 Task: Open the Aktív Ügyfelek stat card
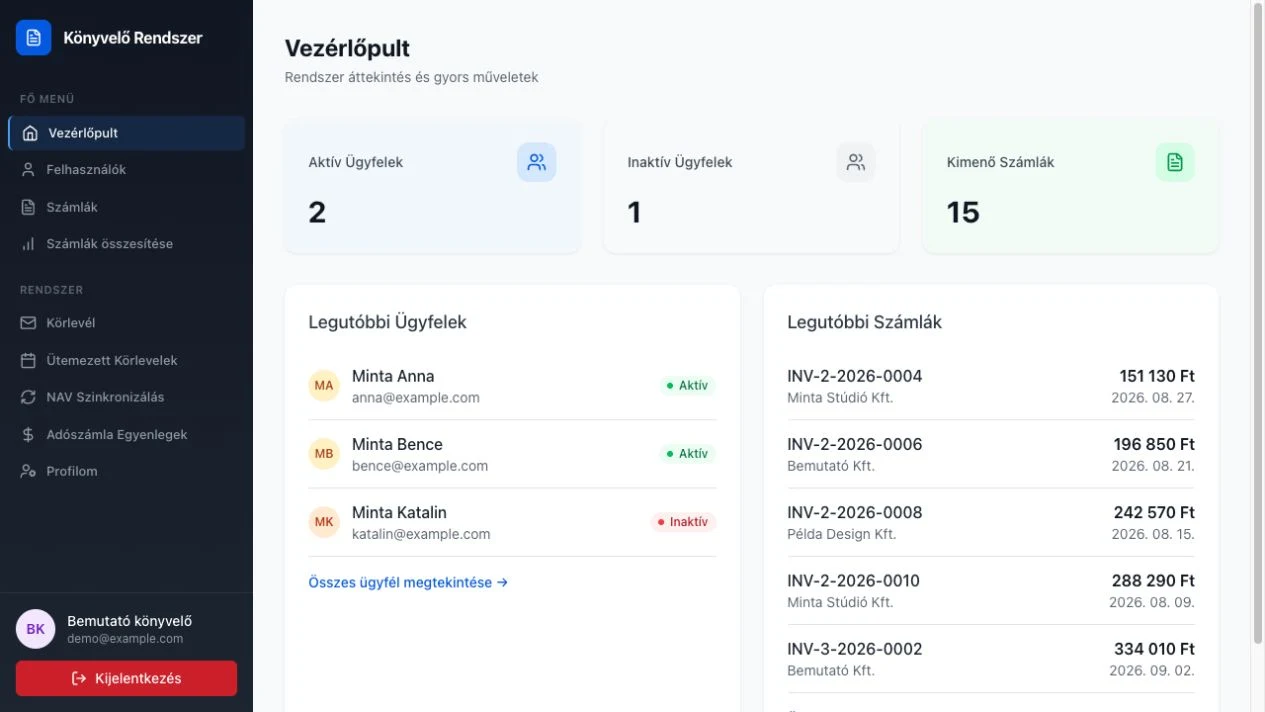pyautogui.click(x=432, y=186)
